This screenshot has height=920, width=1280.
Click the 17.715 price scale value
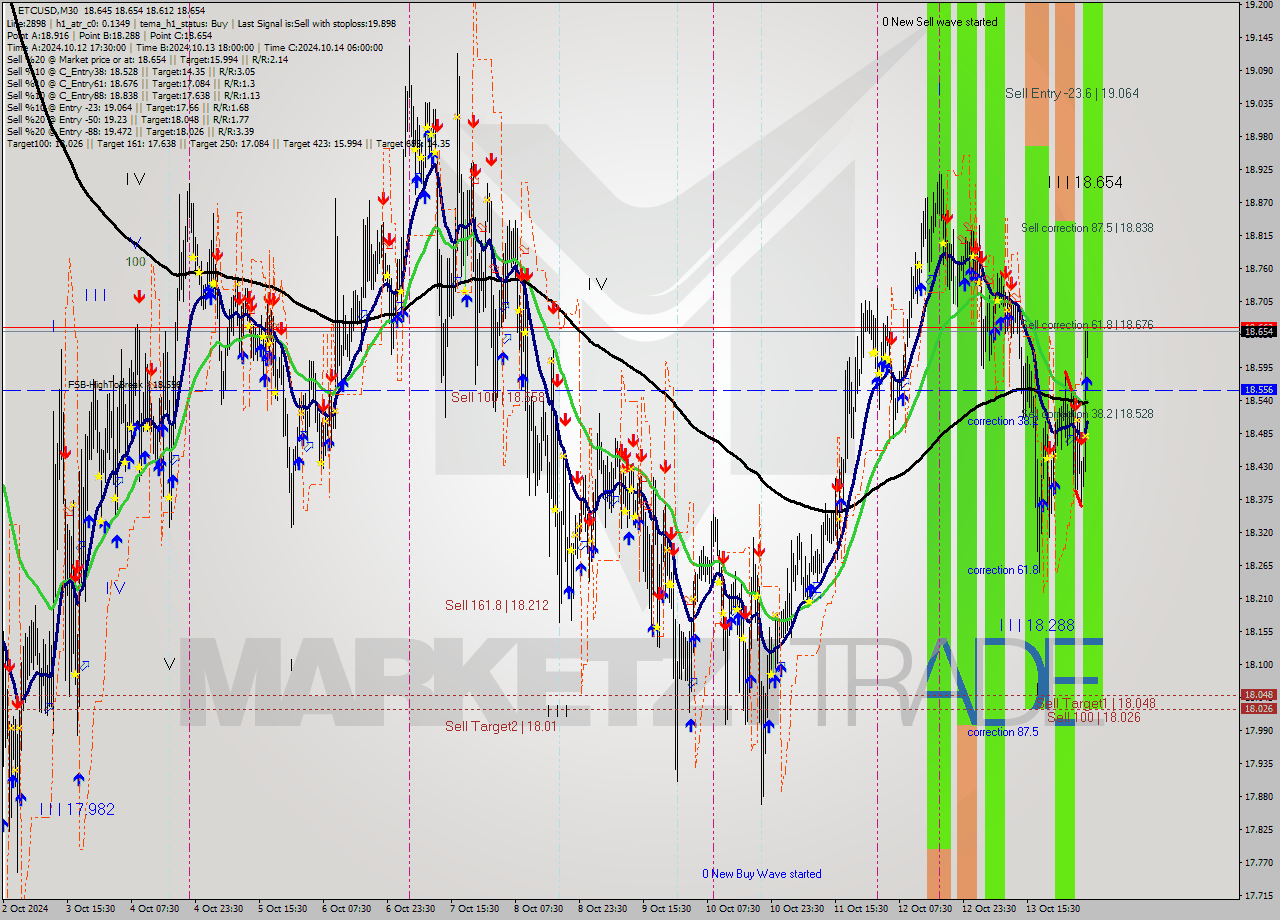pos(1258,895)
